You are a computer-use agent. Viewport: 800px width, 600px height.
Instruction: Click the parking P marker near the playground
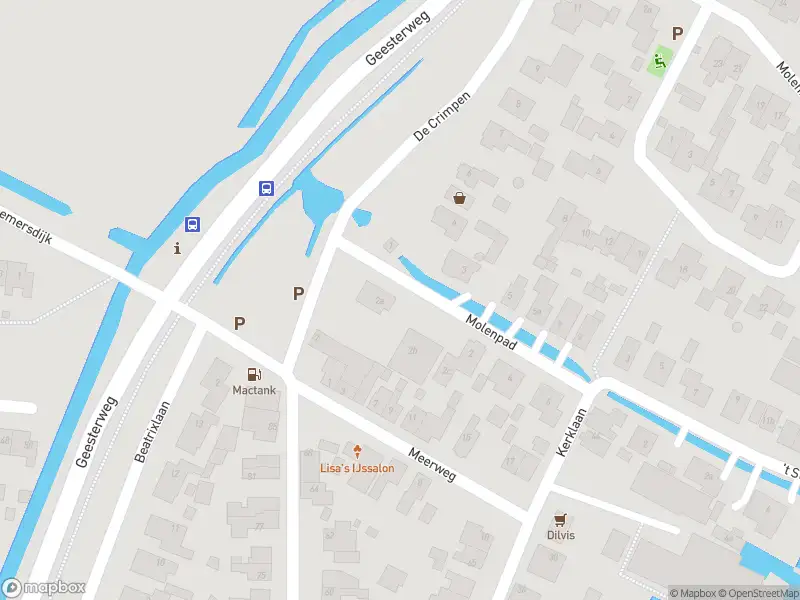tap(677, 34)
